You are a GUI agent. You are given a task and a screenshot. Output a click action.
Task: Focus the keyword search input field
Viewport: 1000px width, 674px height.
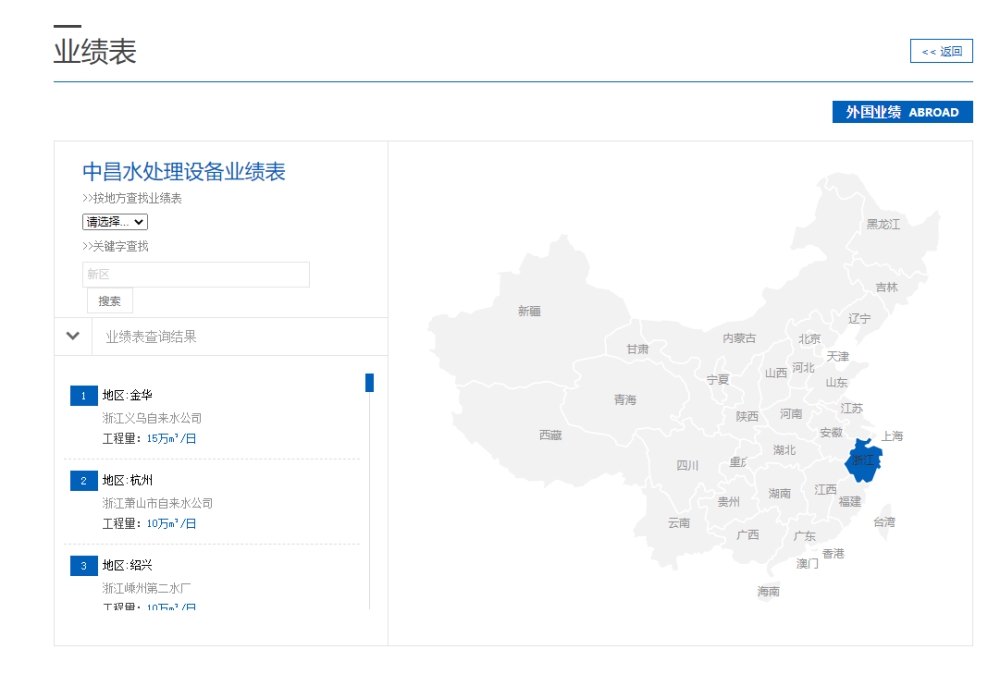click(196, 274)
